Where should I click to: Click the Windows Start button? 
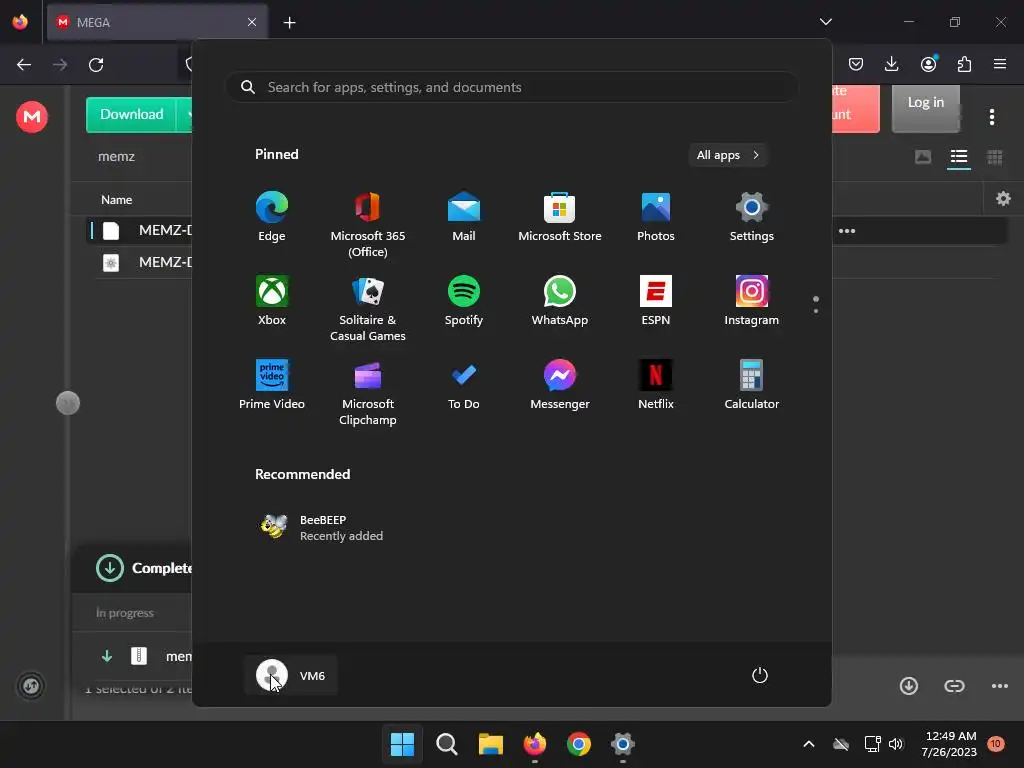click(x=402, y=744)
